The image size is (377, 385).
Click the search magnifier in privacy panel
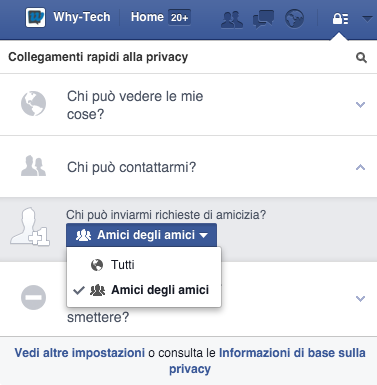pyautogui.click(x=361, y=58)
